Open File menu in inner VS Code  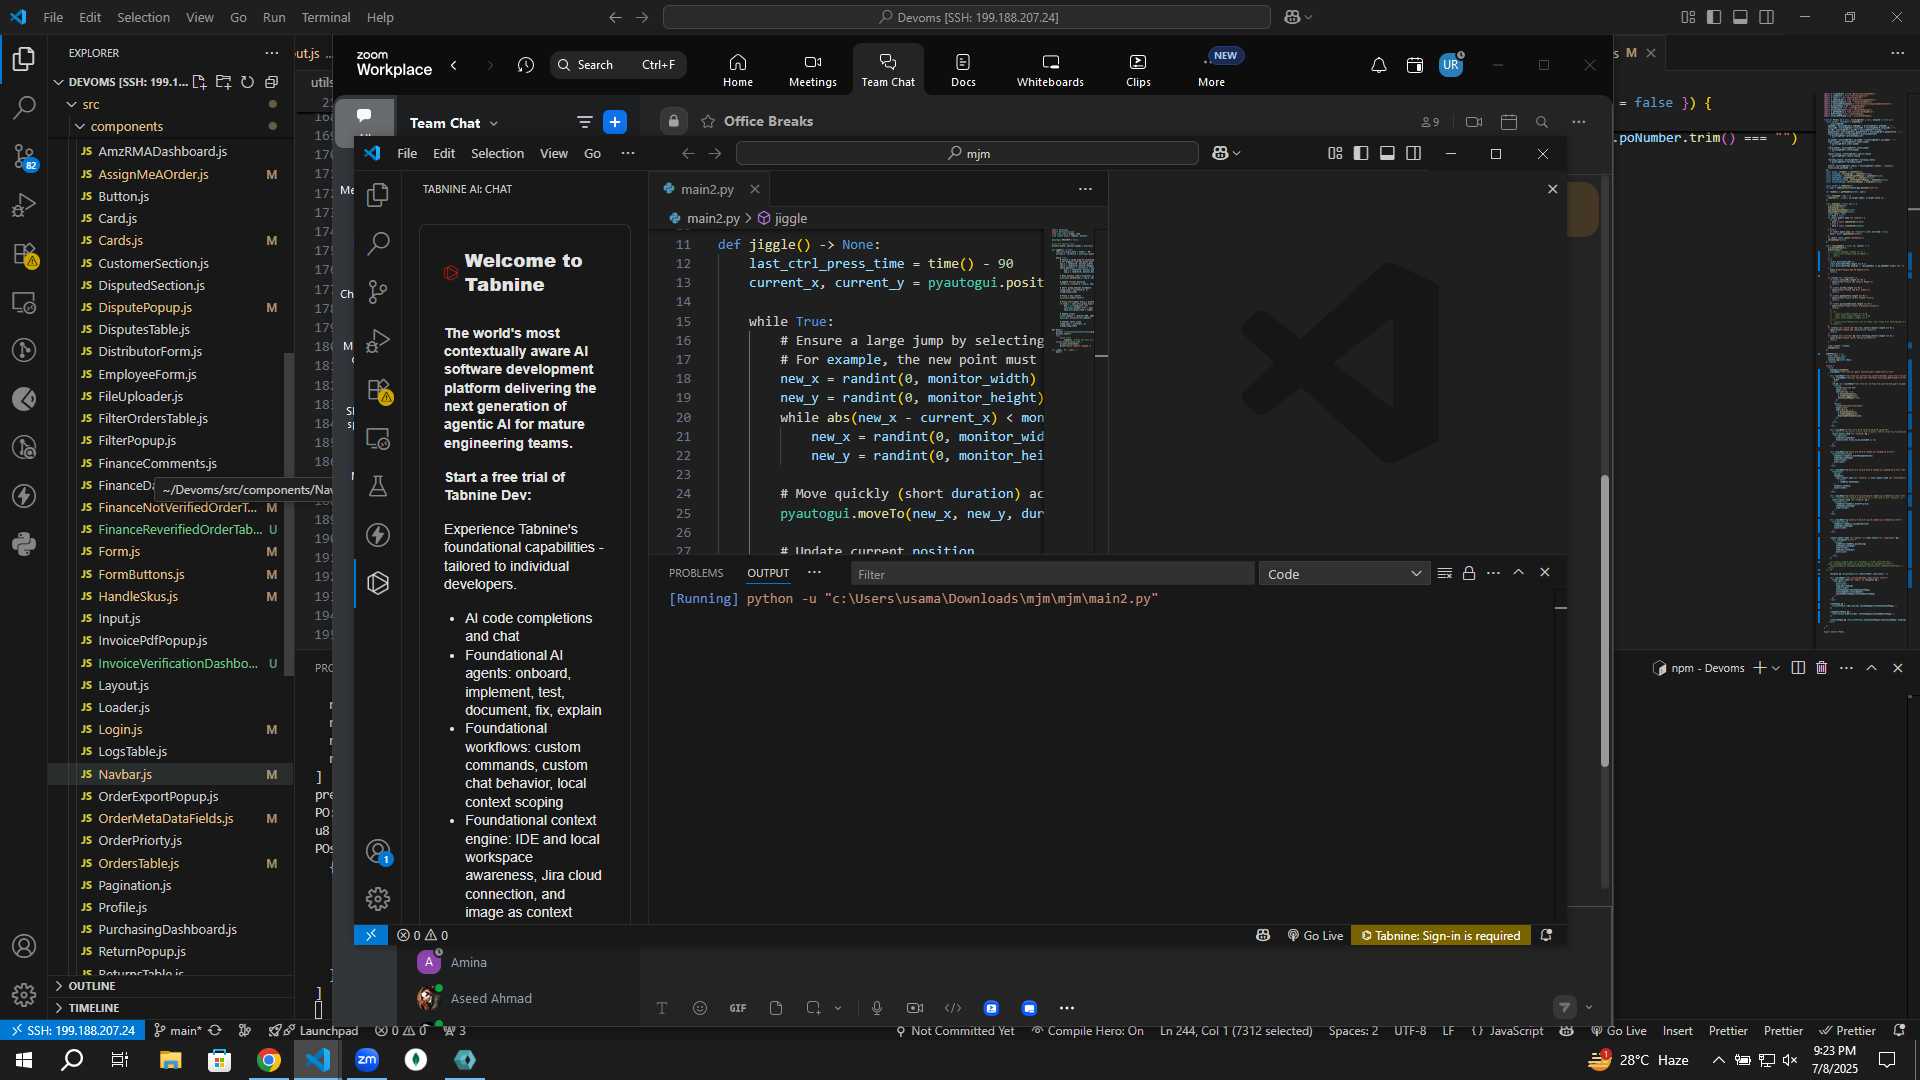click(x=407, y=153)
